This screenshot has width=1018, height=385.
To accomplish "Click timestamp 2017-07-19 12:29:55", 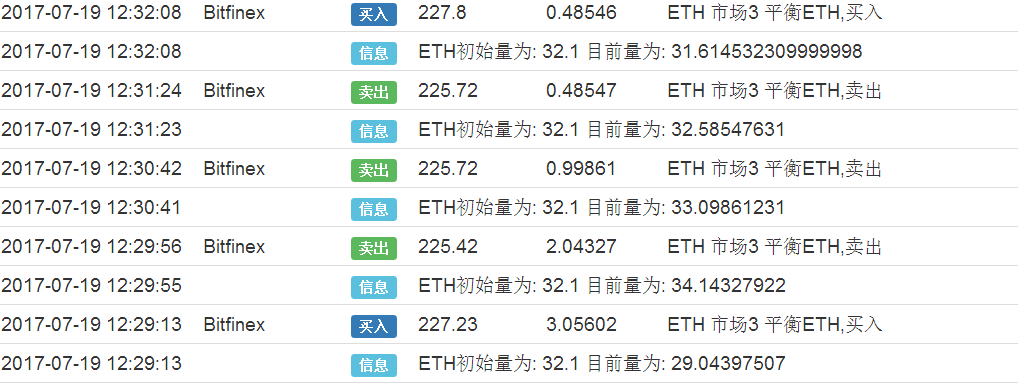I will click(92, 286).
